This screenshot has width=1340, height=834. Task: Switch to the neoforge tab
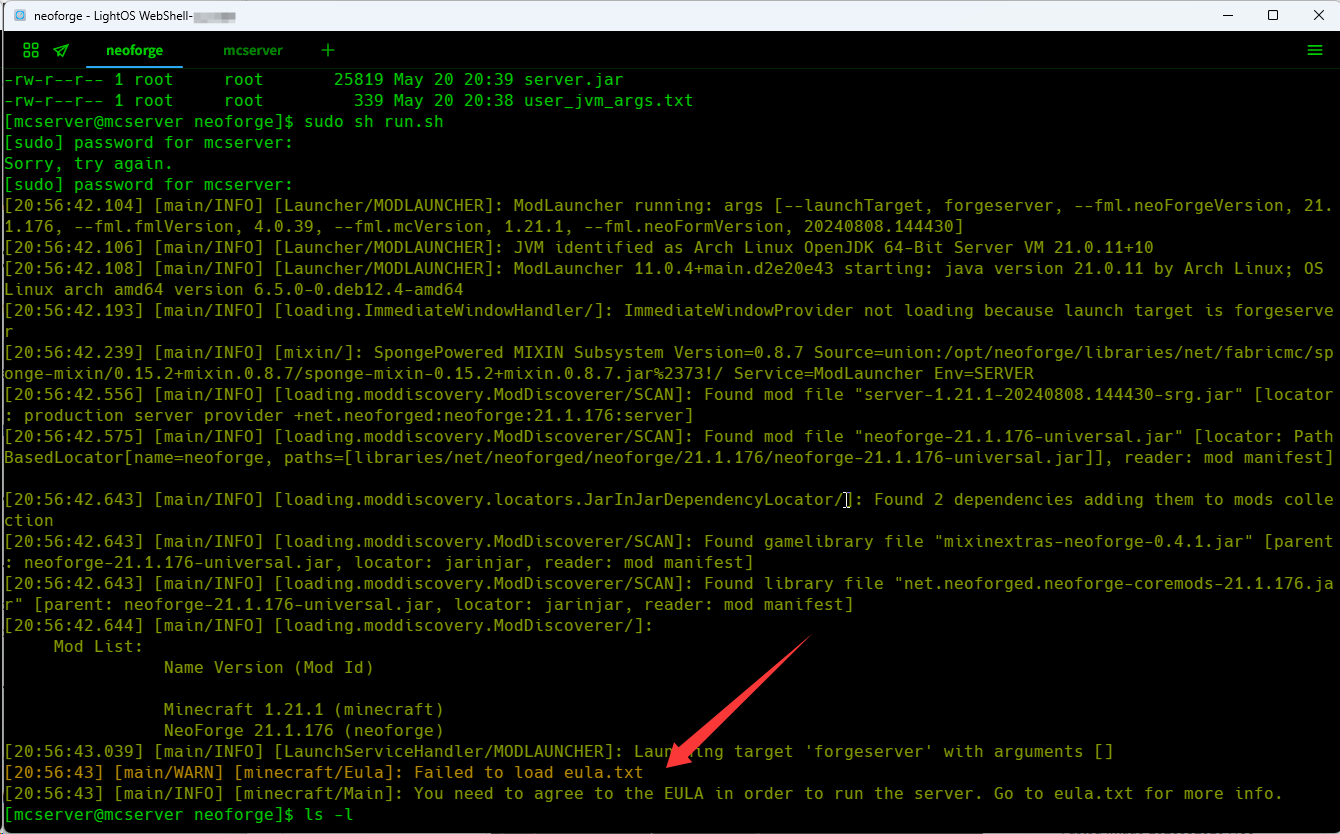pos(134,50)
